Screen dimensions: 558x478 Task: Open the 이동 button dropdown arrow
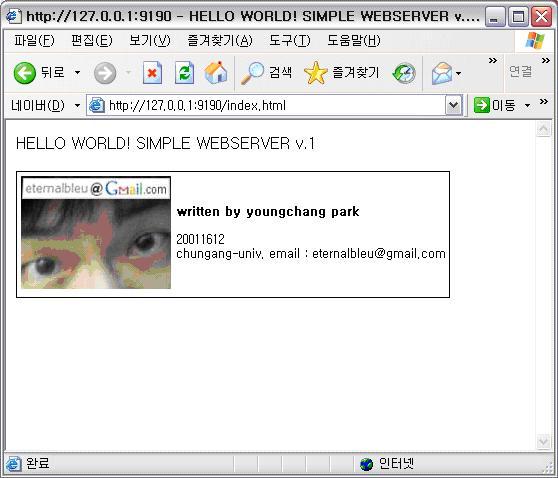[527, 106]
